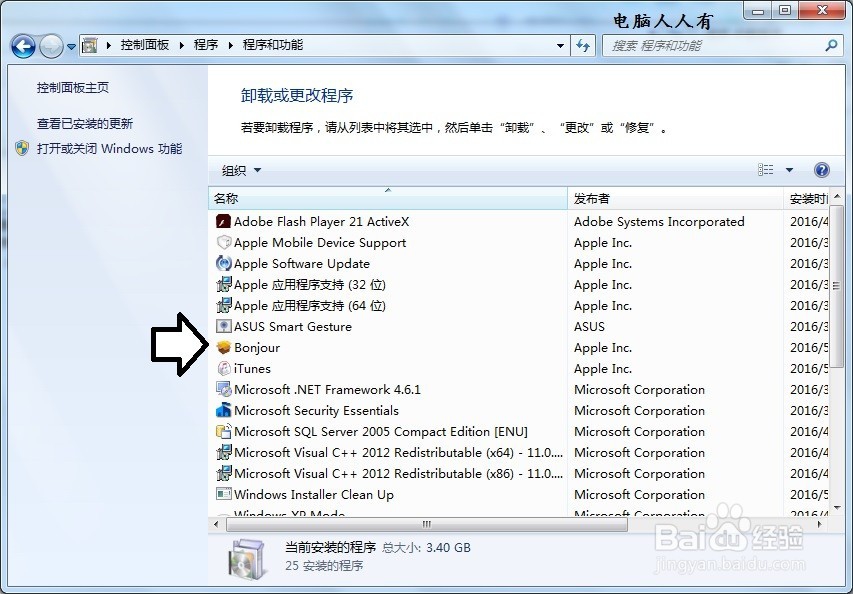Select the iTunes program name

click(252, 368)
